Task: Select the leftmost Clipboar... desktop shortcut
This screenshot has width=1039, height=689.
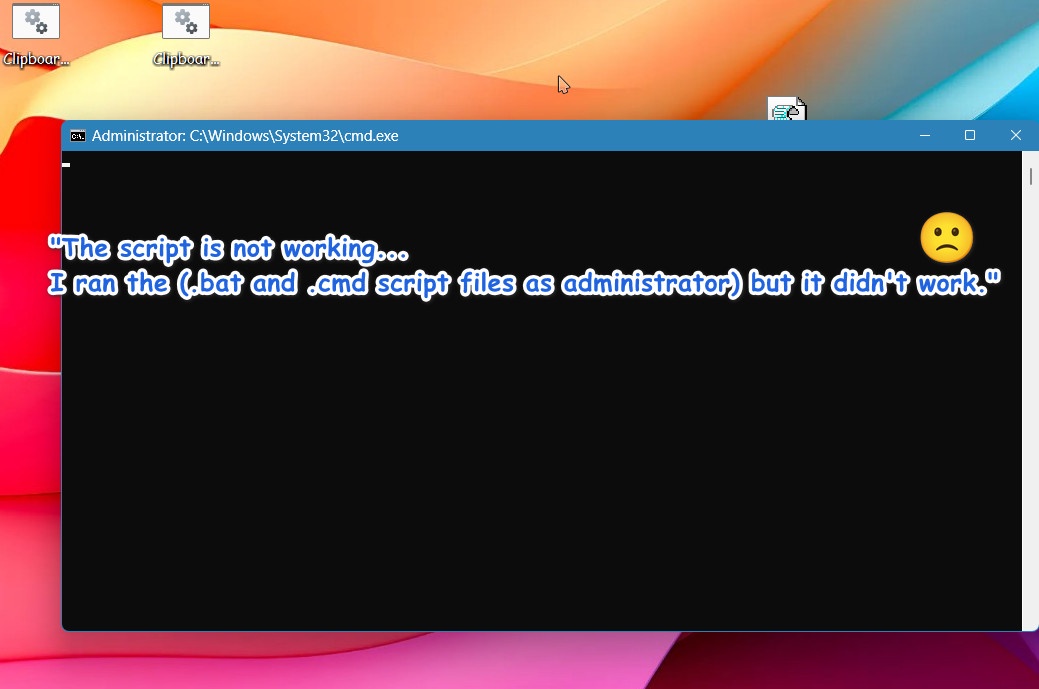Action: coord(36,34)
